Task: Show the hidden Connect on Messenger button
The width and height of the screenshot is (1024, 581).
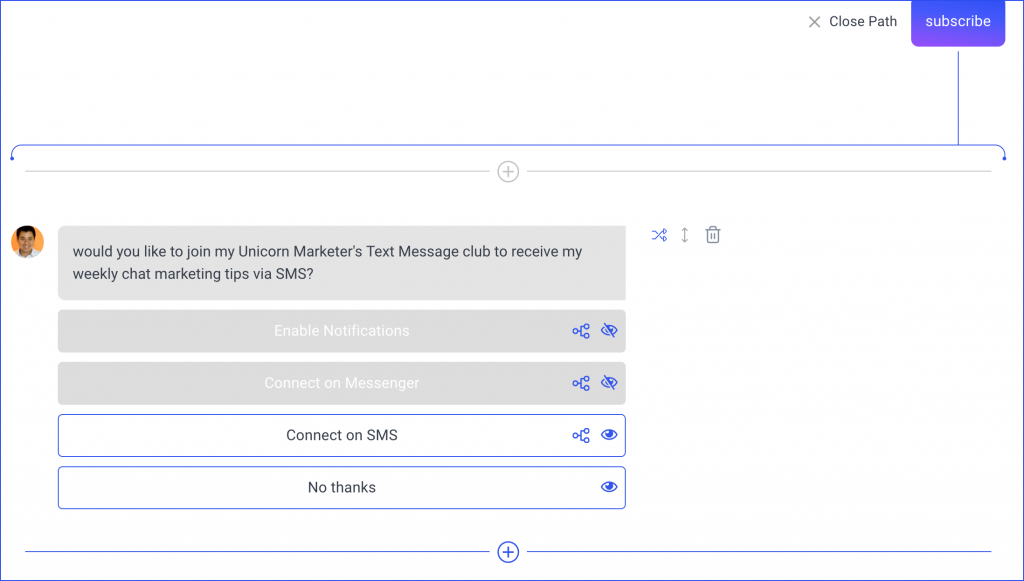Action: pyautogui.click(x=609, y=383)
